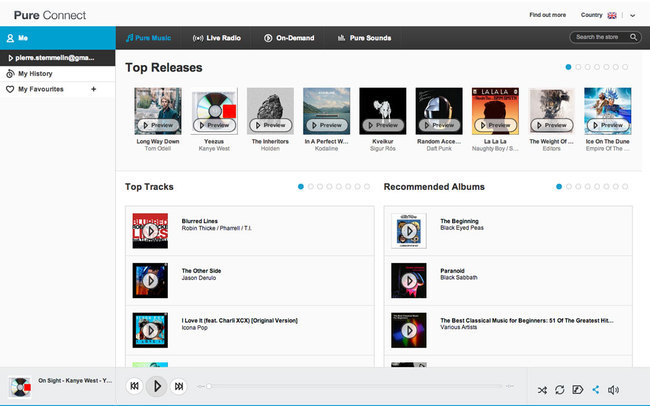This screenshot has width=650, height=406.
Task: Open My Favourites in the sidebar
Action: [x=58, y=89]
